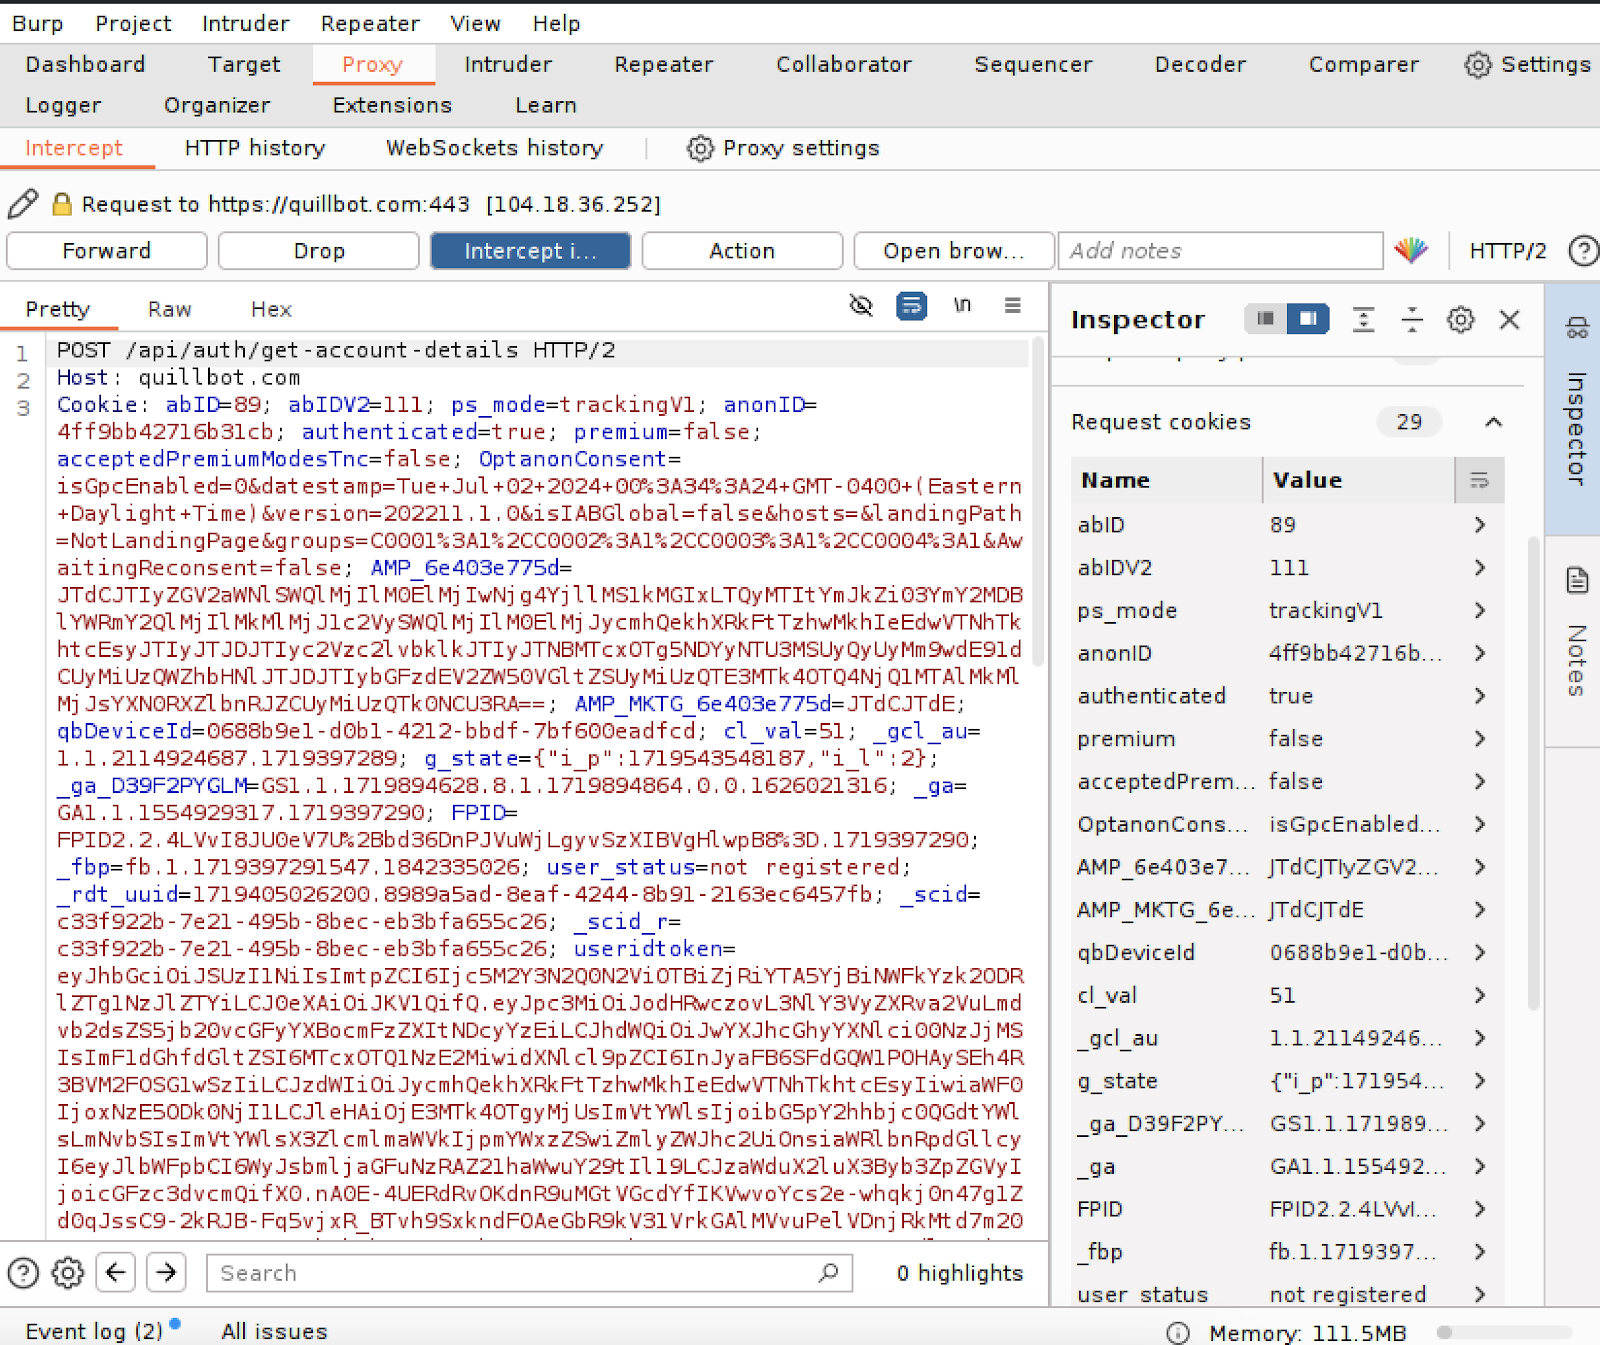Screen dimensions: 1600x1345
Task: Toggle show newline characters \n
Action: 962,306
